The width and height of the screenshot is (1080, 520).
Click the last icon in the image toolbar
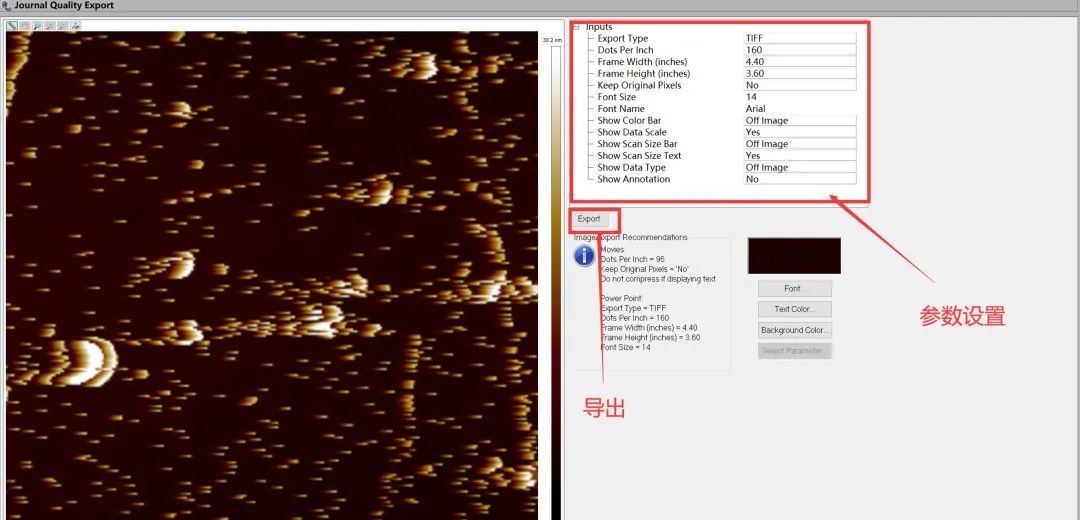point(75,25)
